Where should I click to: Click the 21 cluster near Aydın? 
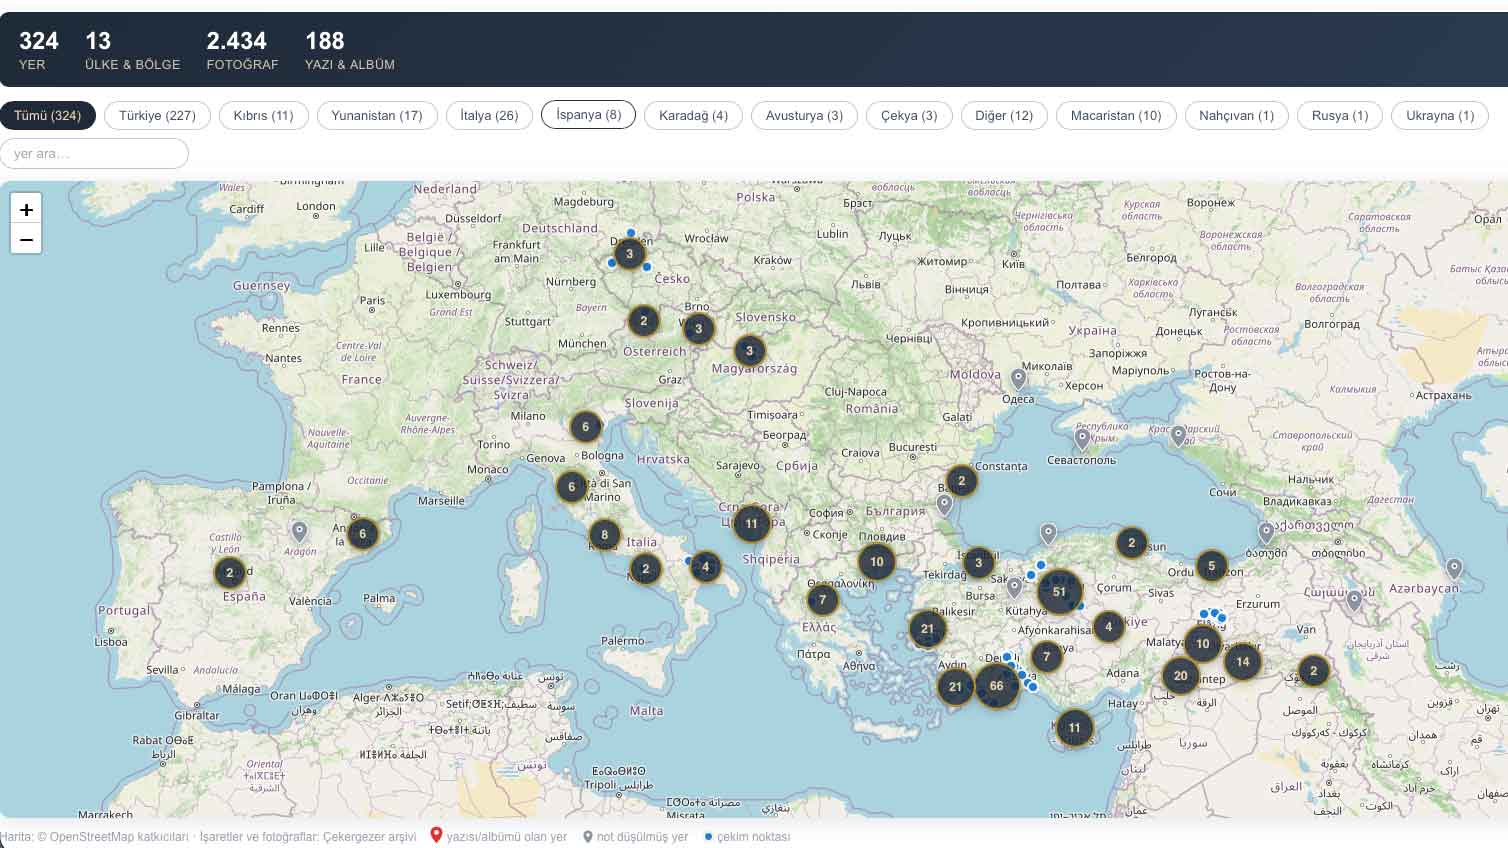coord(955,687)
